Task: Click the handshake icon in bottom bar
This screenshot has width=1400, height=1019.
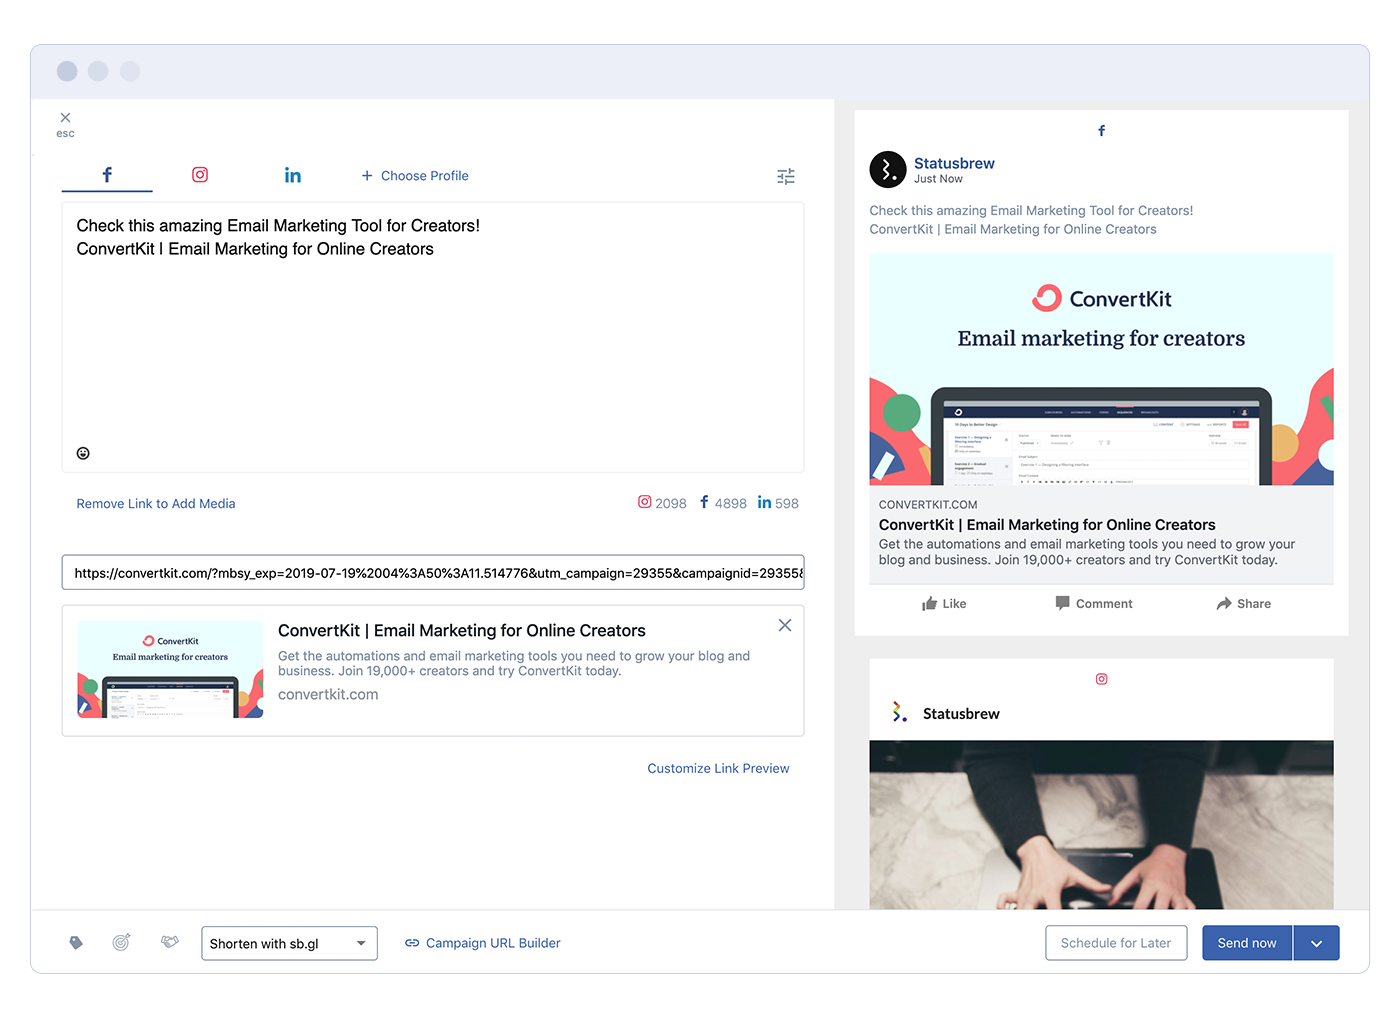Action: (x=170, y=942)
